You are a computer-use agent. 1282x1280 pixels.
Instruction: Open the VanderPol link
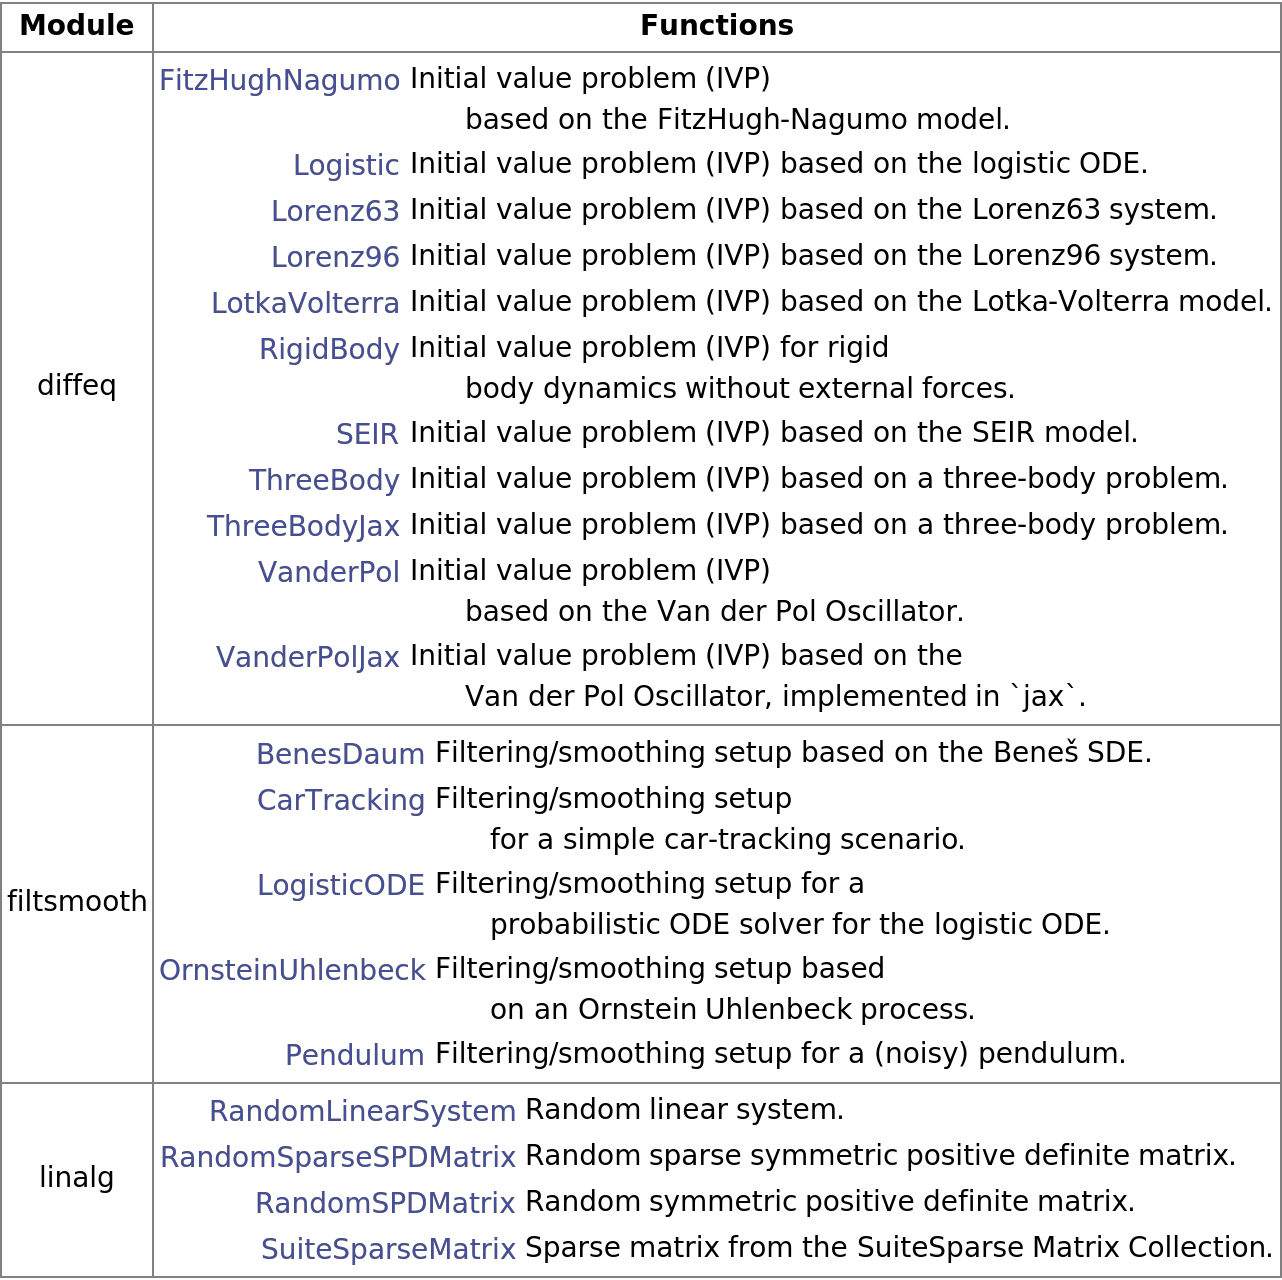point(329,573)
